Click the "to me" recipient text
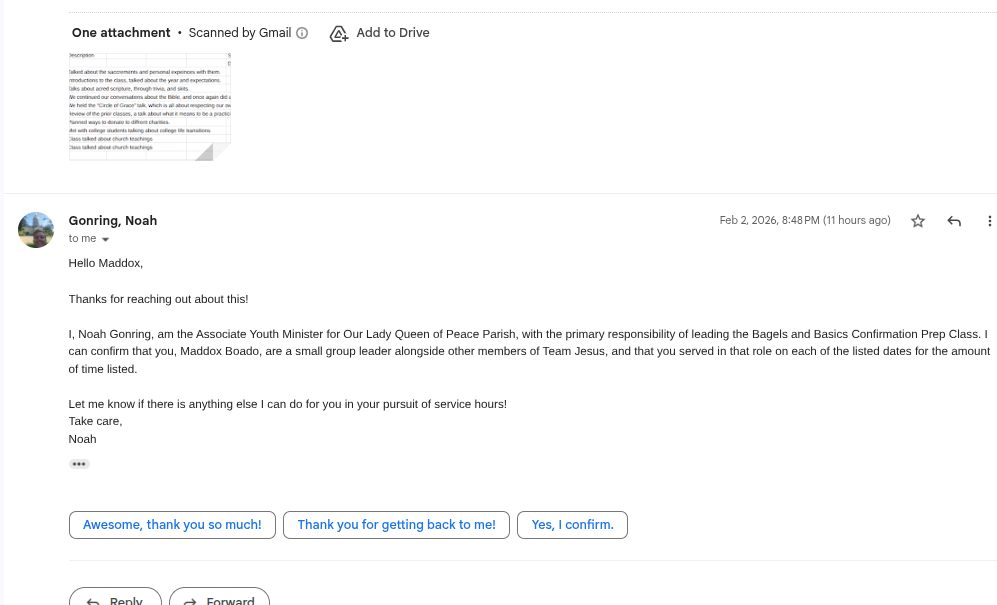Screen dimensions: 997x605 pyautogui.click(x=82, y=239)
